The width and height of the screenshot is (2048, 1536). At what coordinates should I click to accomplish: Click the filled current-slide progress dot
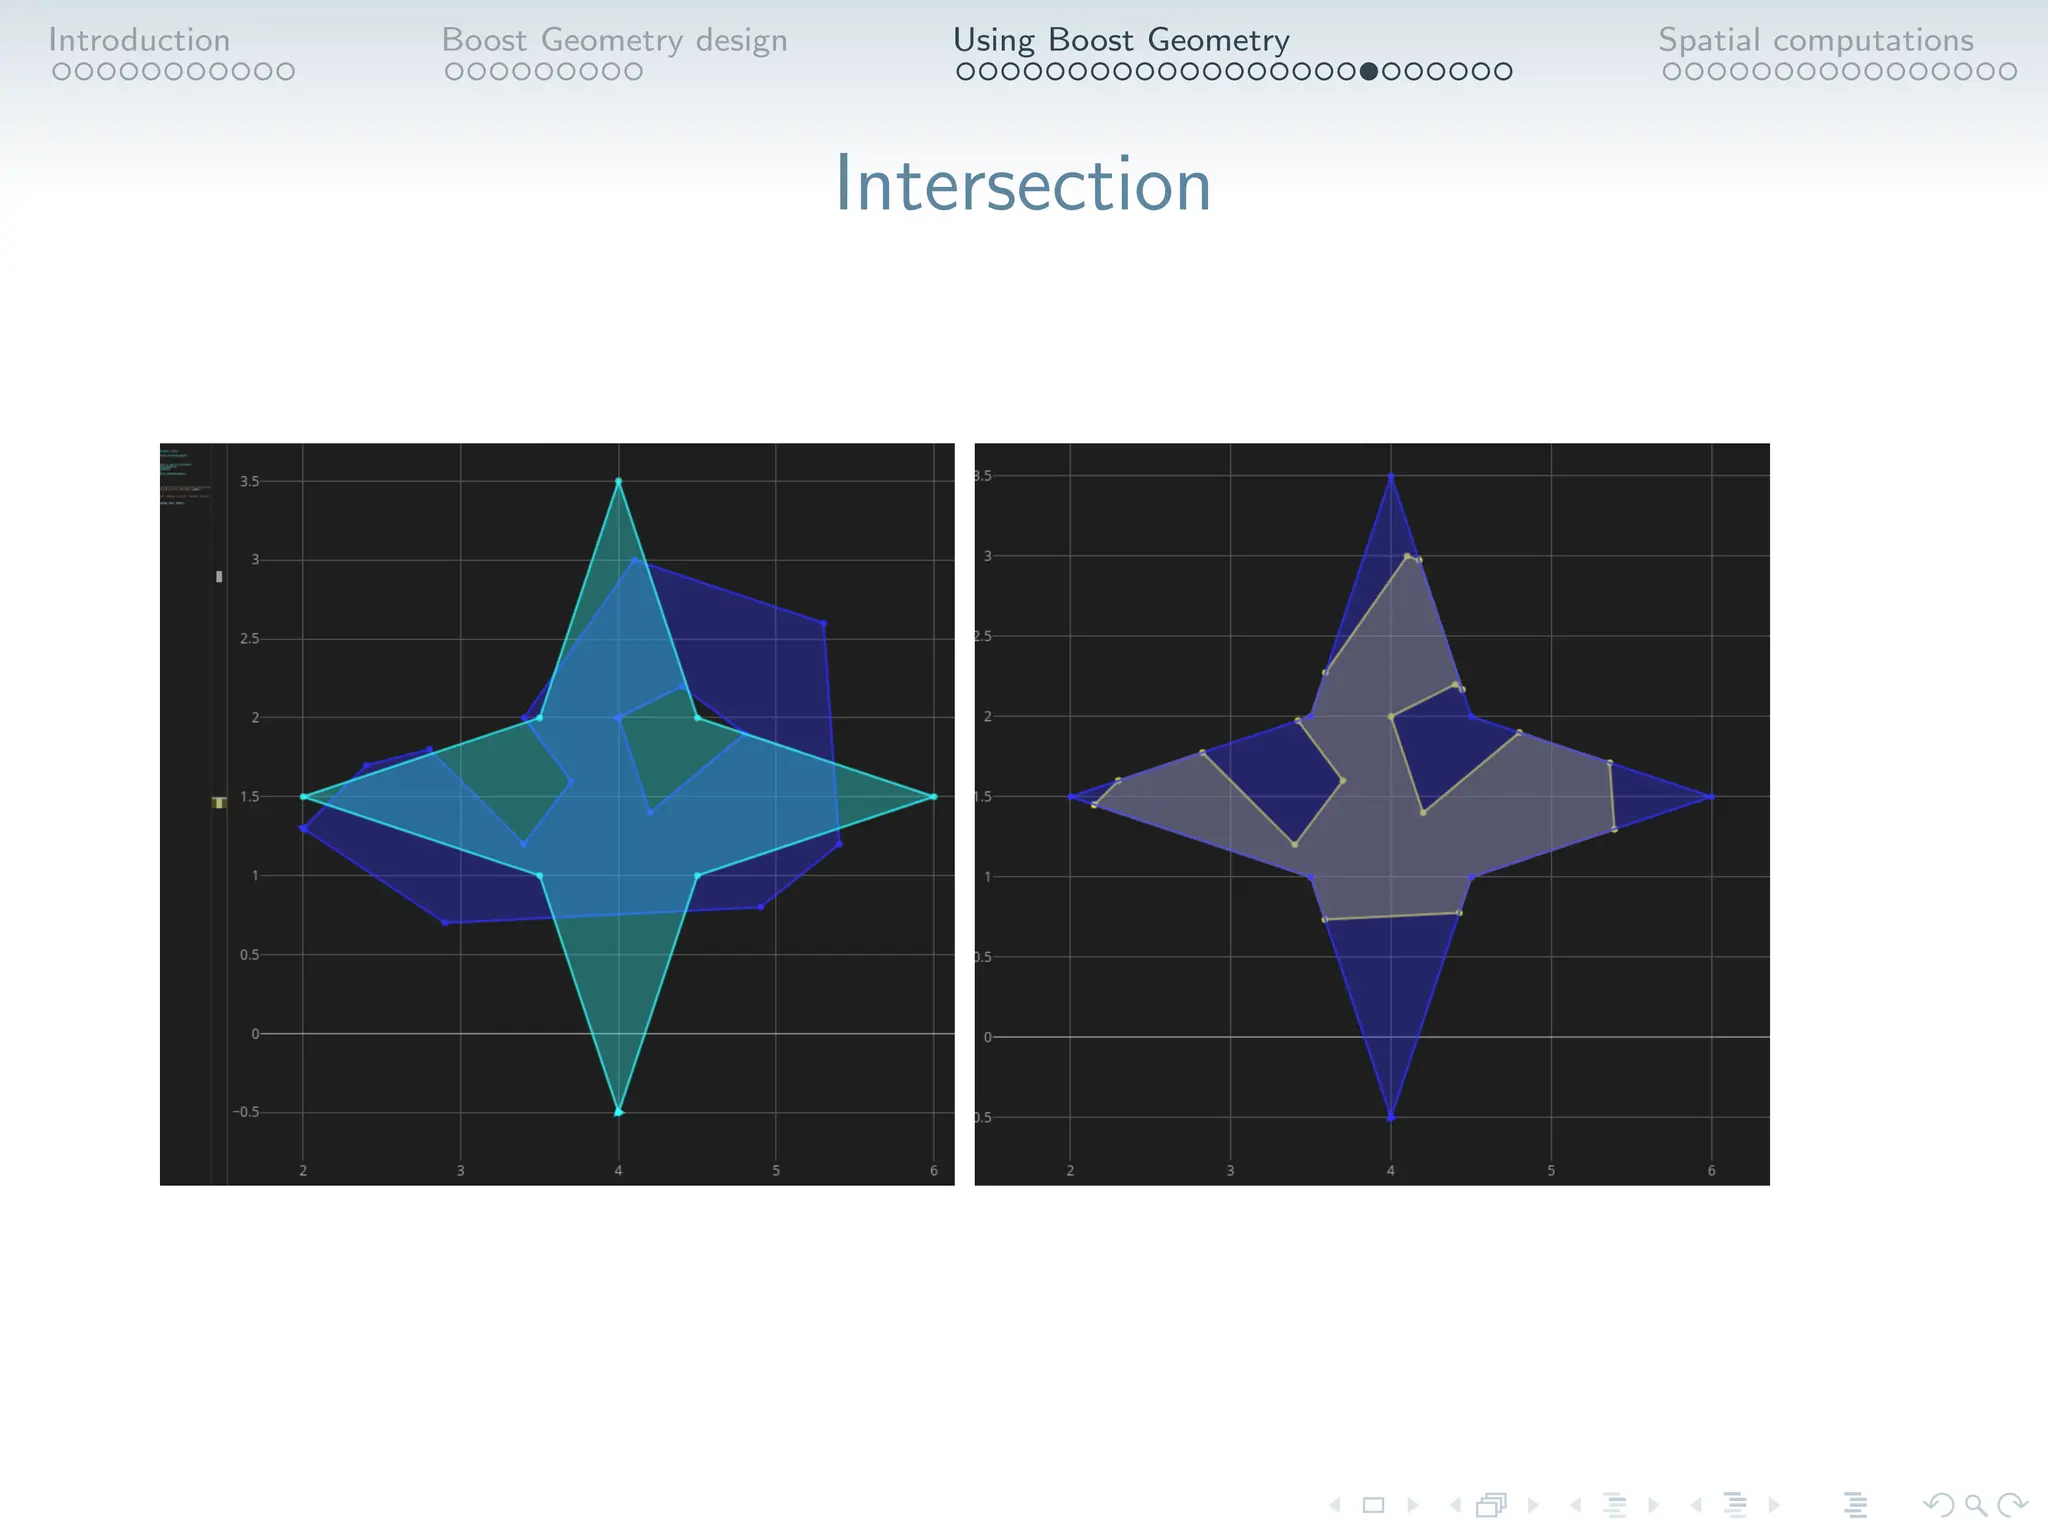(x=1369, y=72)
